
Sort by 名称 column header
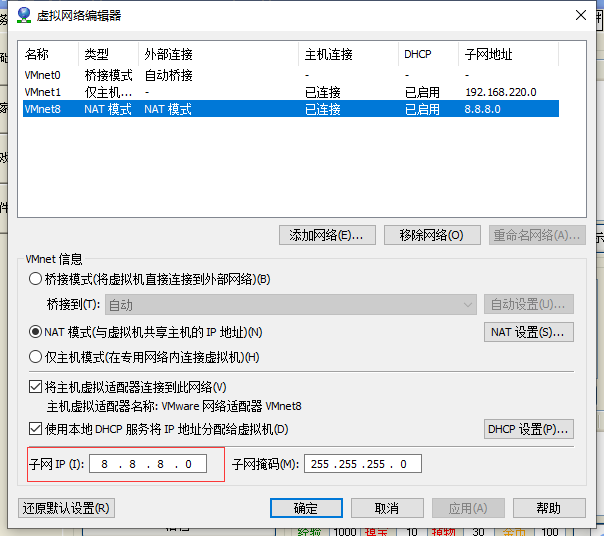[x=50, y=54]
